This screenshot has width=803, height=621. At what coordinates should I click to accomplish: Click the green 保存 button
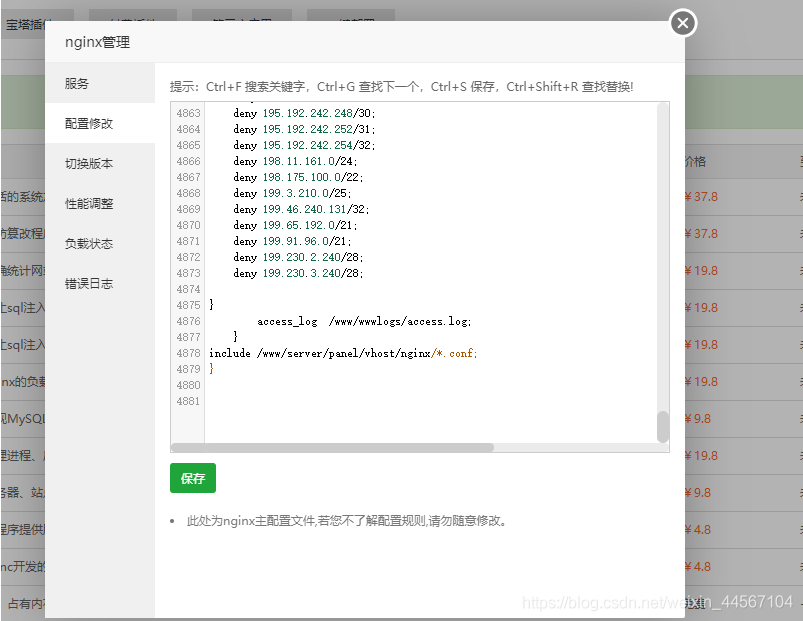pyautogui.click(x=193, y=478)
